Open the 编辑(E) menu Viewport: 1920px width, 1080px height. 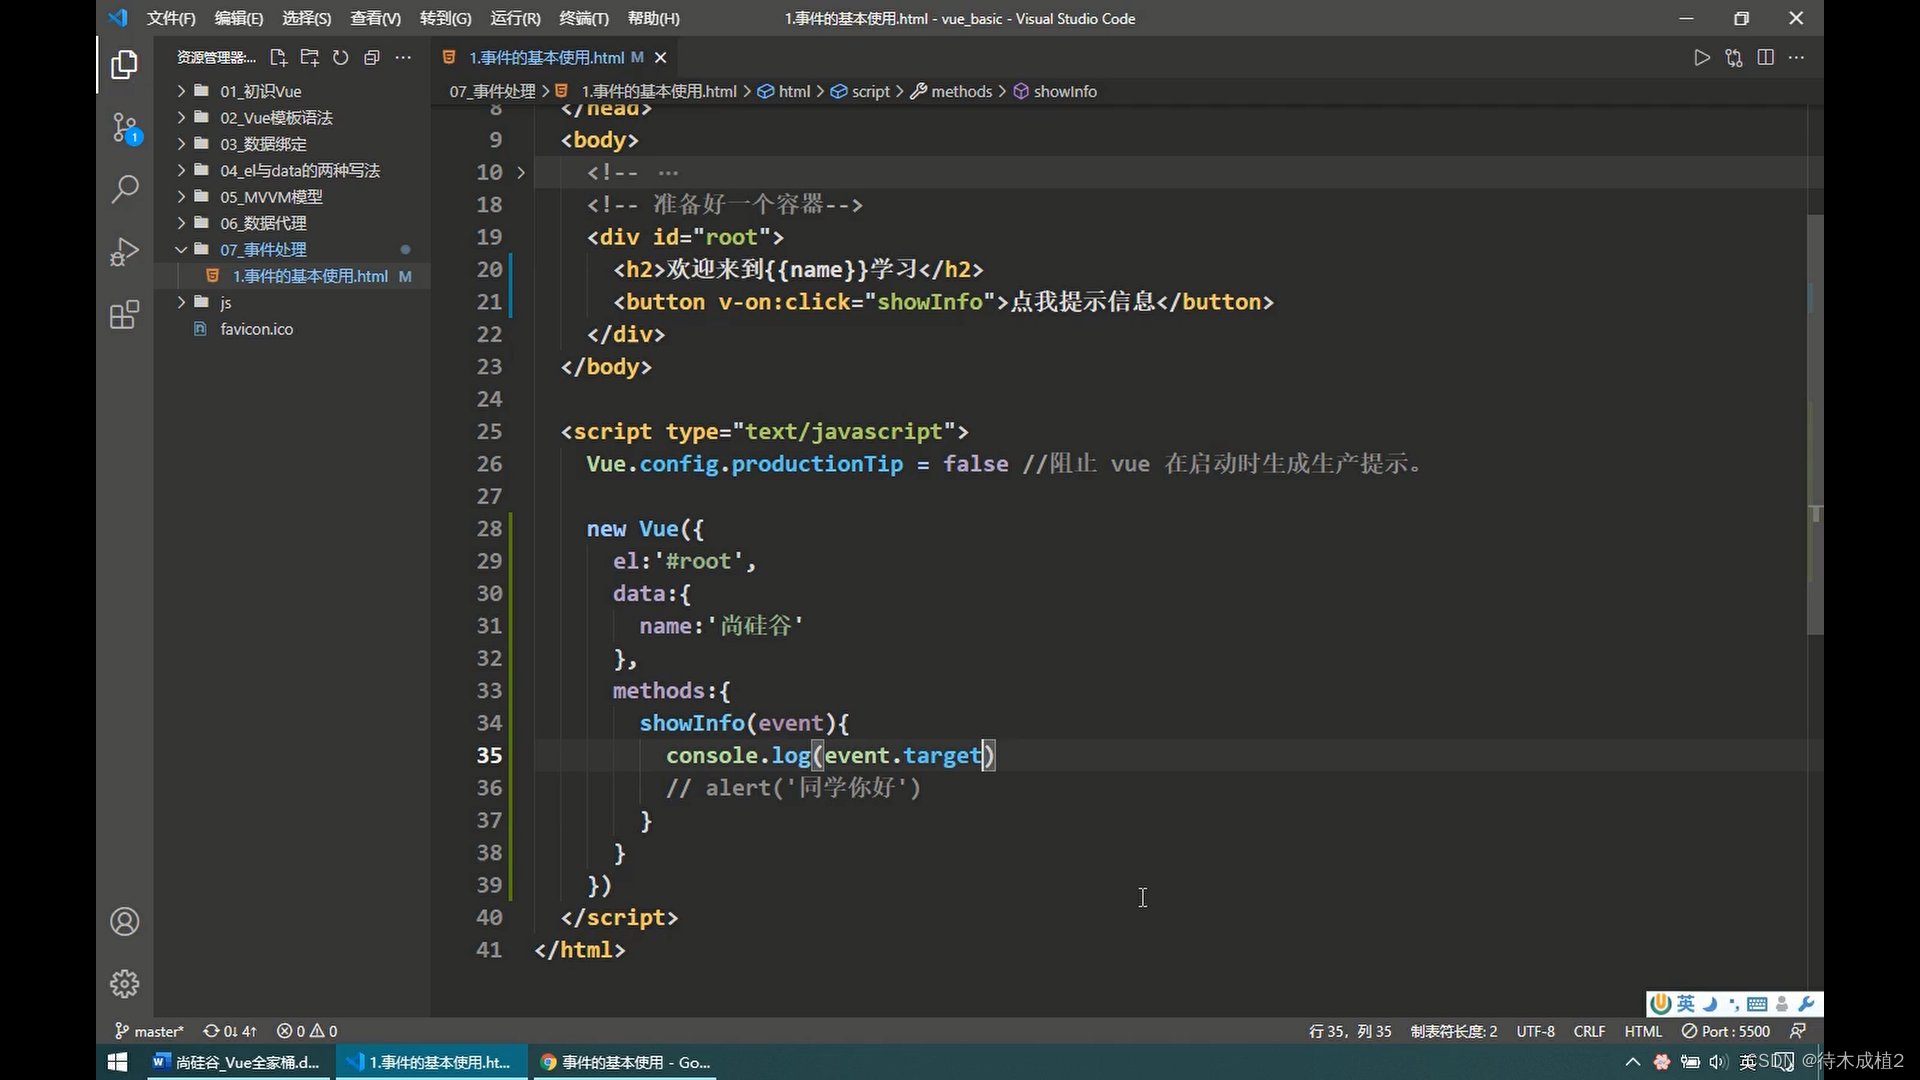tap(238, 18)
